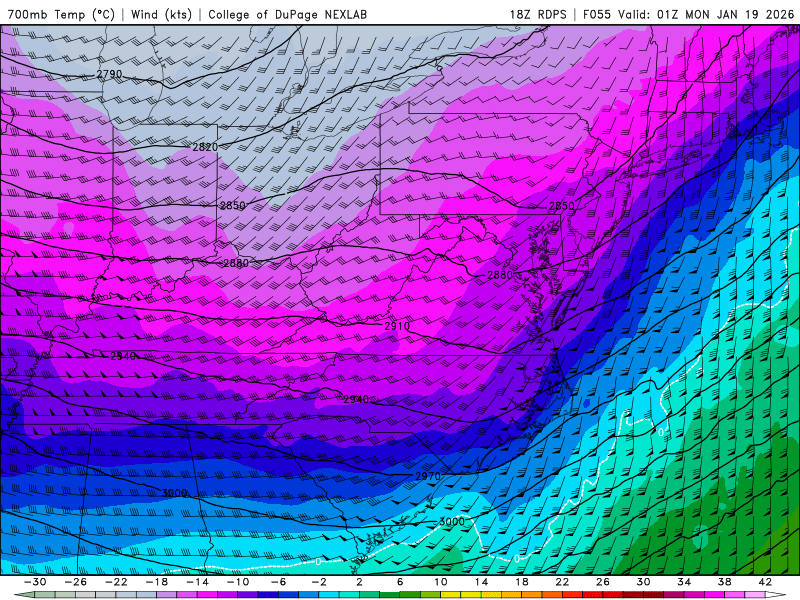Screen dimensions: 800x600
Task: Select the 38 color scale label
Action: click(724, 582)
